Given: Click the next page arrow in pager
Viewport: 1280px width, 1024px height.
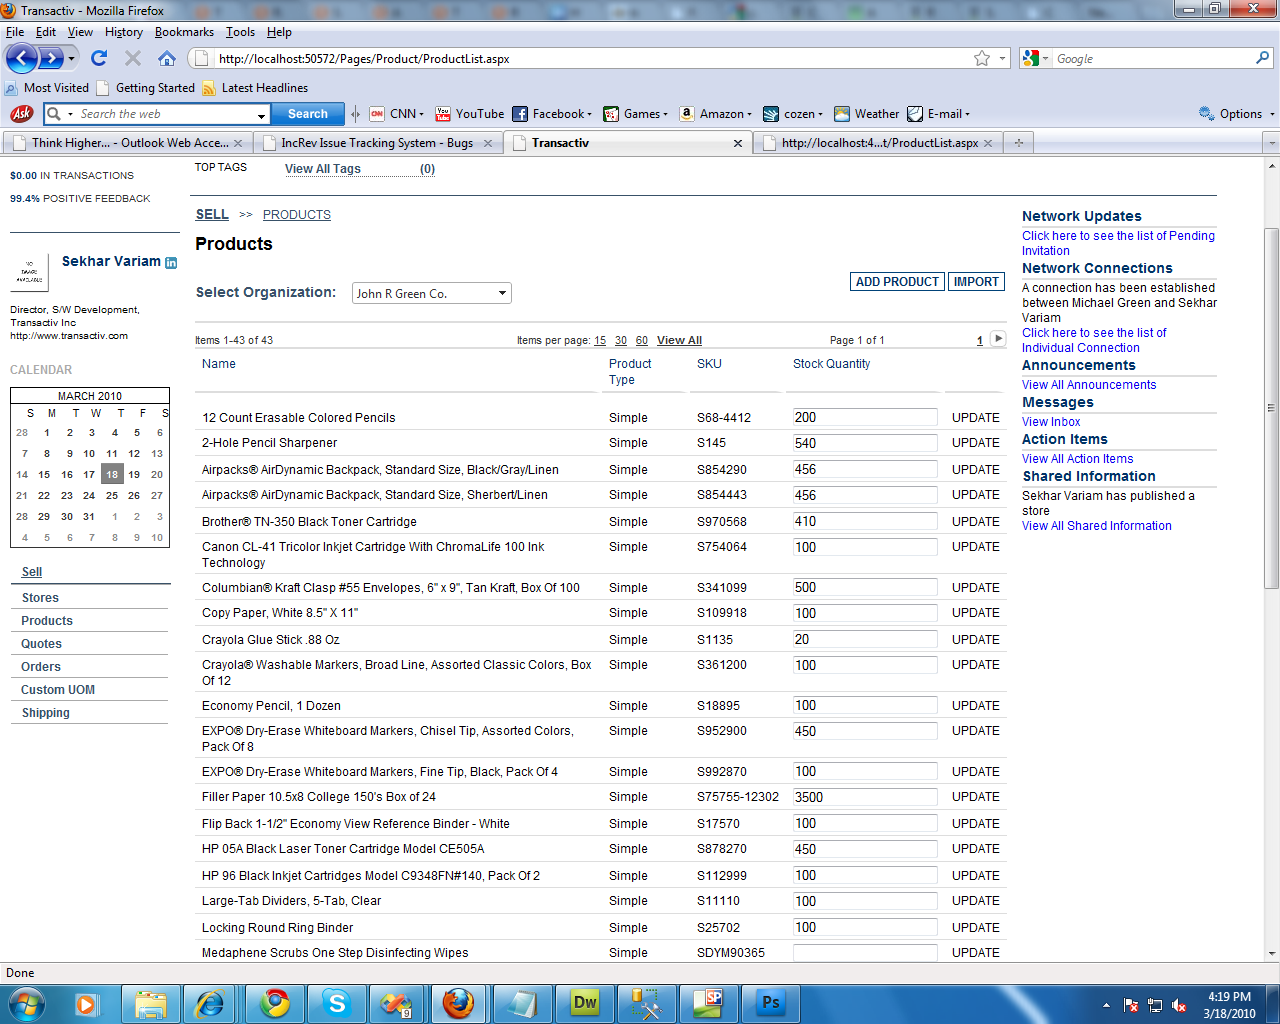Looking at the screenshot, I should 997,339.
